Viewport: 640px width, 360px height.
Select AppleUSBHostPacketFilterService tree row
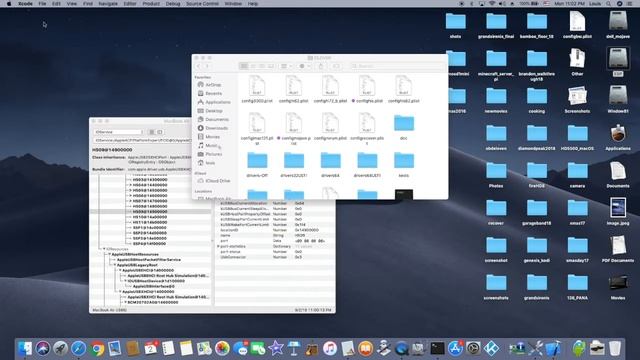(149, 260)
